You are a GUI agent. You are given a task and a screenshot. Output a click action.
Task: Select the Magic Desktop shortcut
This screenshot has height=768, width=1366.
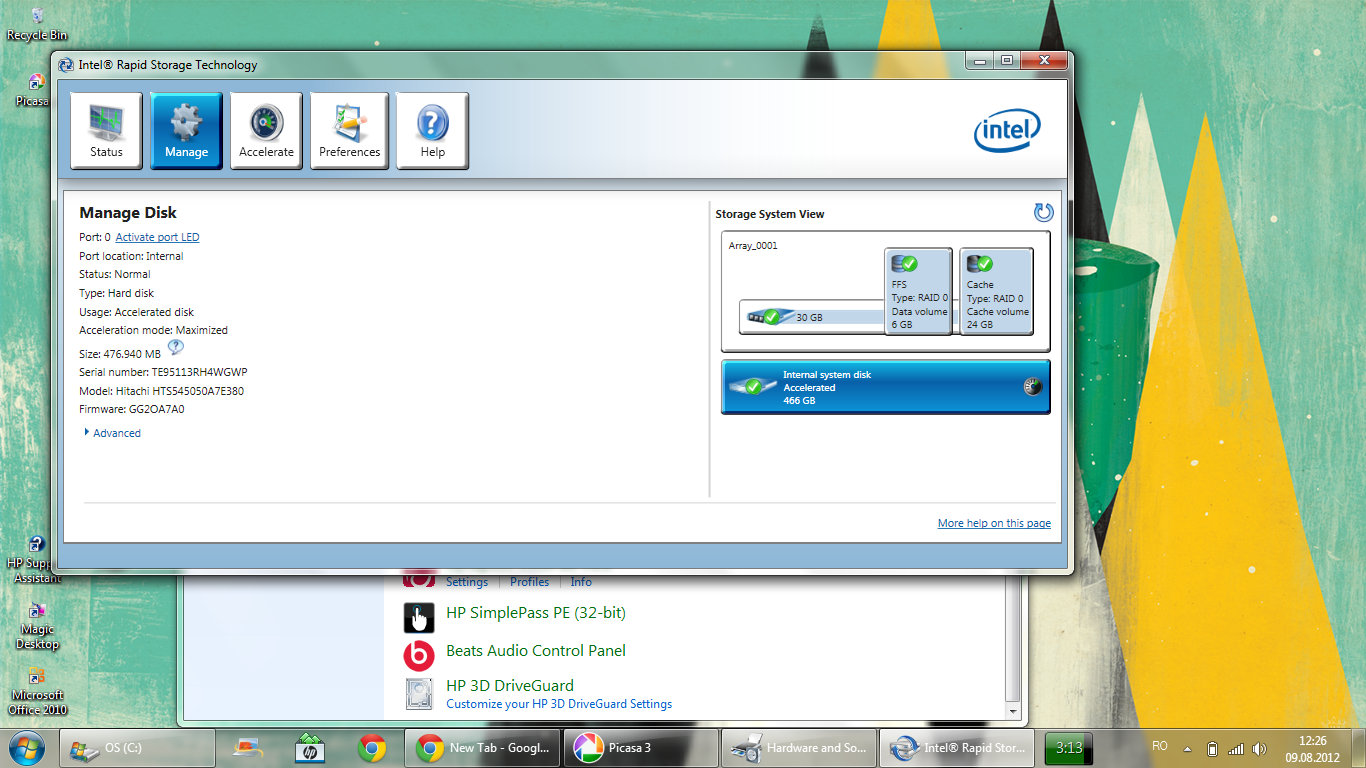point(37,626)
